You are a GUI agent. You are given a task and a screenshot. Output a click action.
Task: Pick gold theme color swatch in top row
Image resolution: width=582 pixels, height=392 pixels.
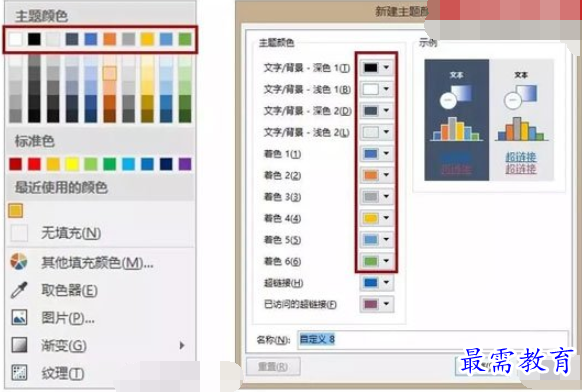(x=147, y=39)
